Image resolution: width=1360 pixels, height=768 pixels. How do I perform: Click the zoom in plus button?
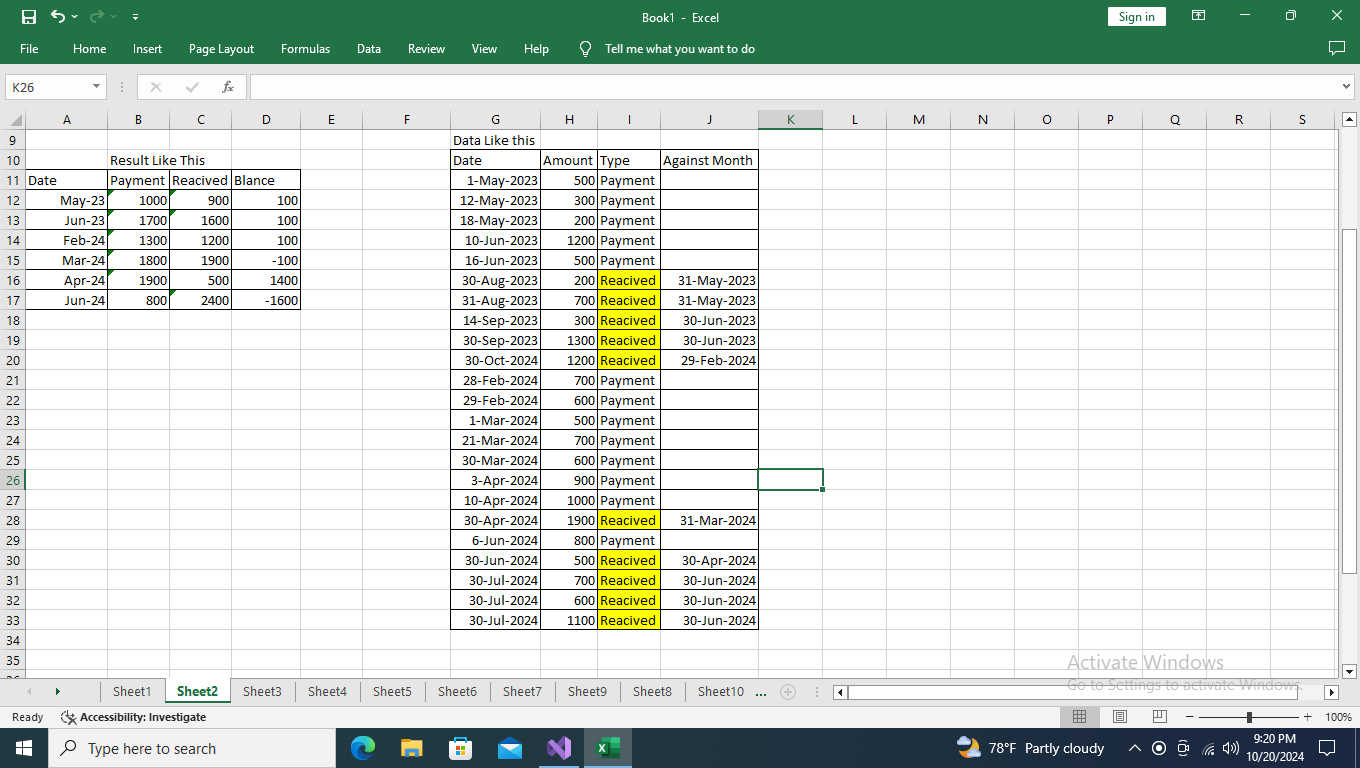[1307, 717]
